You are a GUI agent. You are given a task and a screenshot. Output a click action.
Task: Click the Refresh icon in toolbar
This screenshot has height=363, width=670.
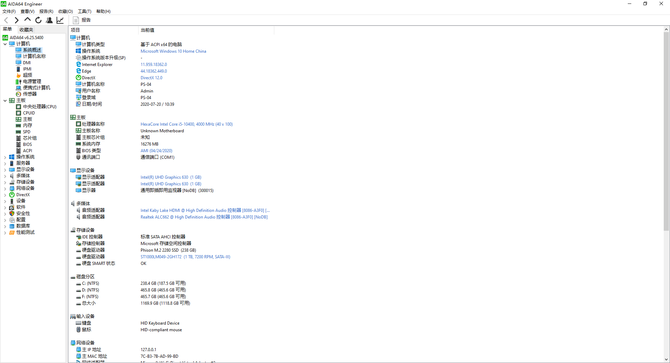(x=38, y=20)
